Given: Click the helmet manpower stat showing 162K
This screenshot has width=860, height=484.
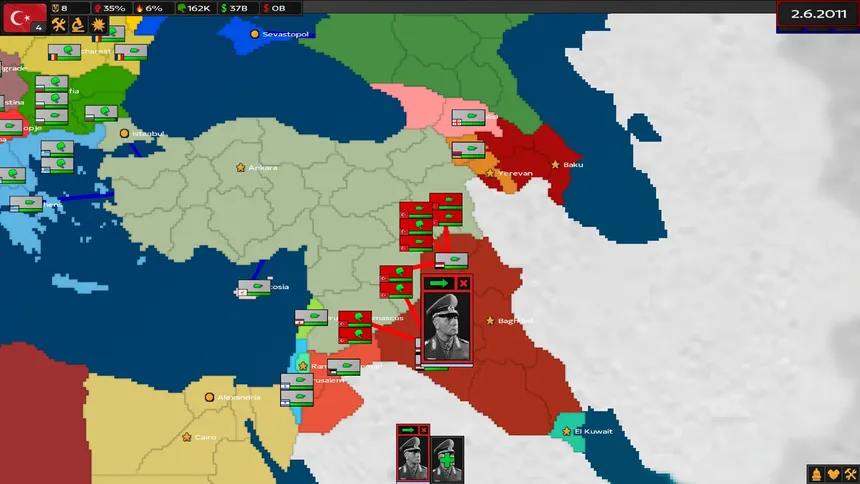Looking at the screenshot, I should click(195, 8).
